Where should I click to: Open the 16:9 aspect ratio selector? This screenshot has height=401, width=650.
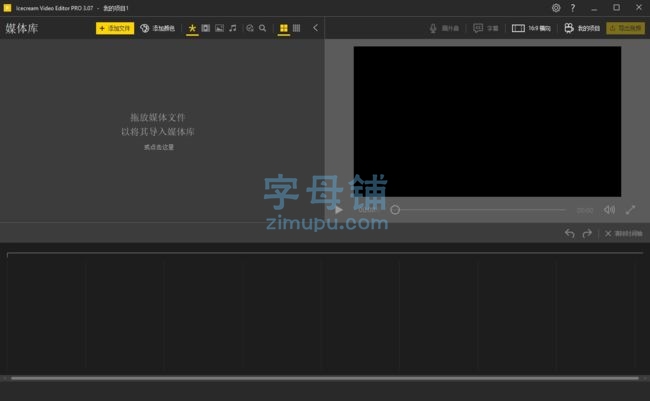coord(531,28)
